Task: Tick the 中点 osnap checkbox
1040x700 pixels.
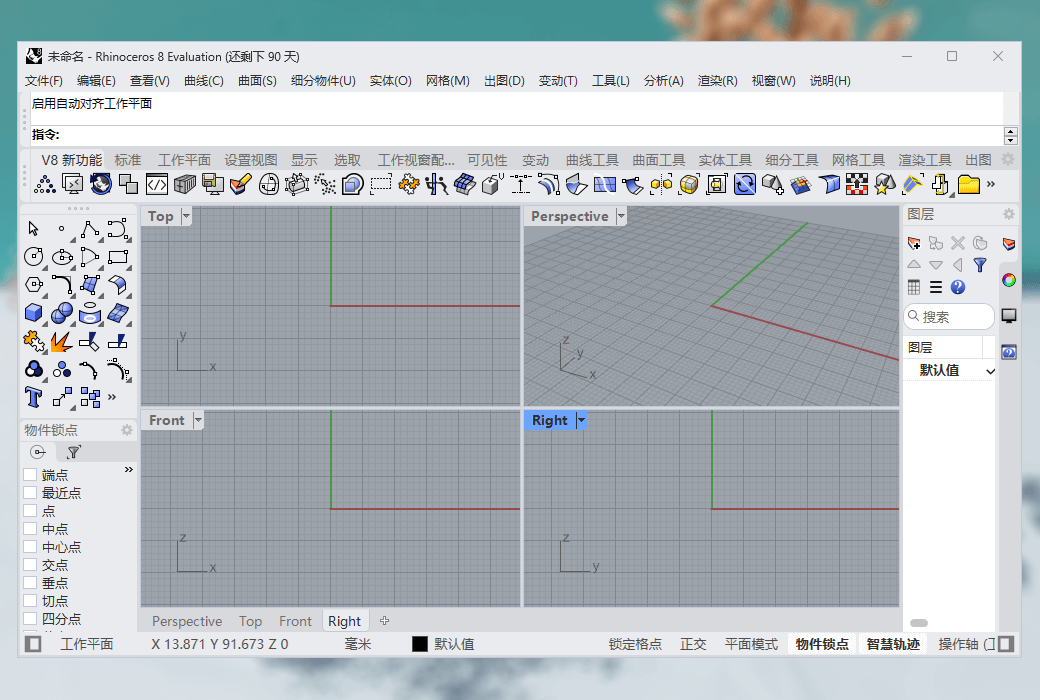Action: pyautogui.click(x=30, y=529)
